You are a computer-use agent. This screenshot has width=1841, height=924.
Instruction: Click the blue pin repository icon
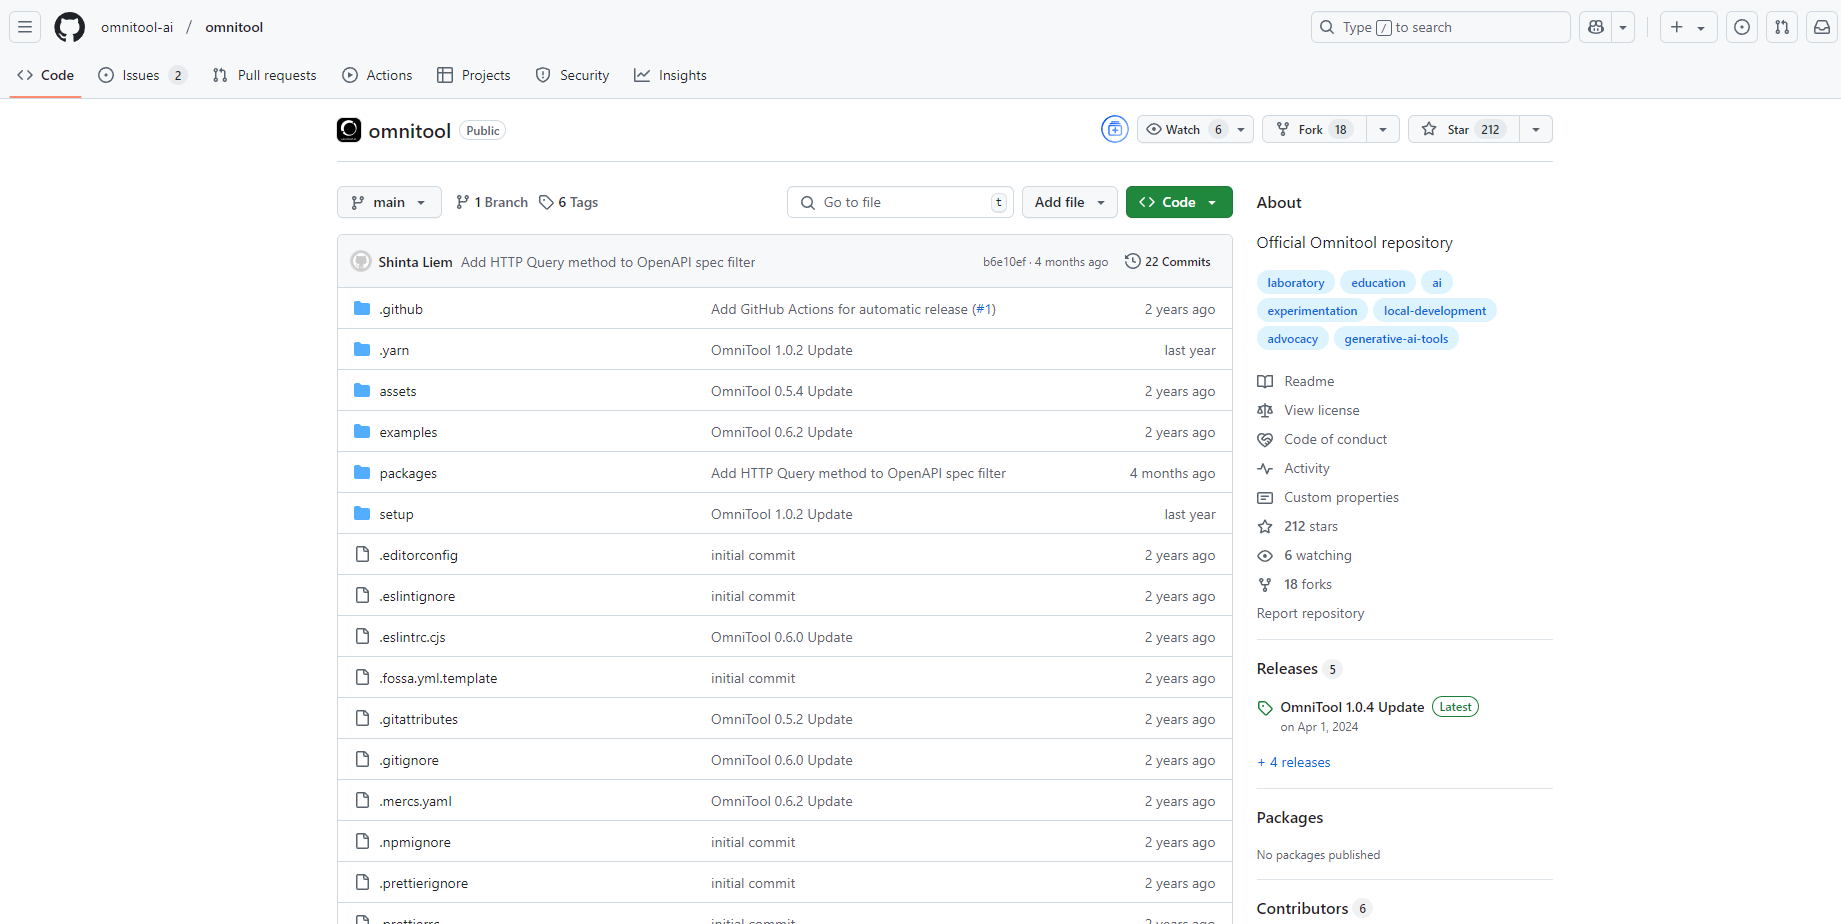(x=1114, y=129)
